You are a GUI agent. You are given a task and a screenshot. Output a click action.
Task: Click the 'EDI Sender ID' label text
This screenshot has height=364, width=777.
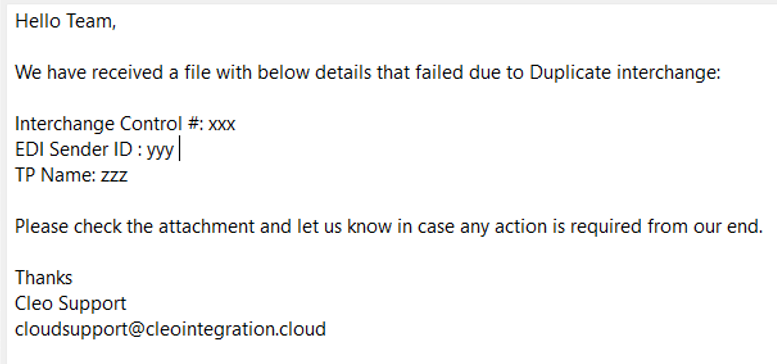pyautogui.click(x=74, y=150)
